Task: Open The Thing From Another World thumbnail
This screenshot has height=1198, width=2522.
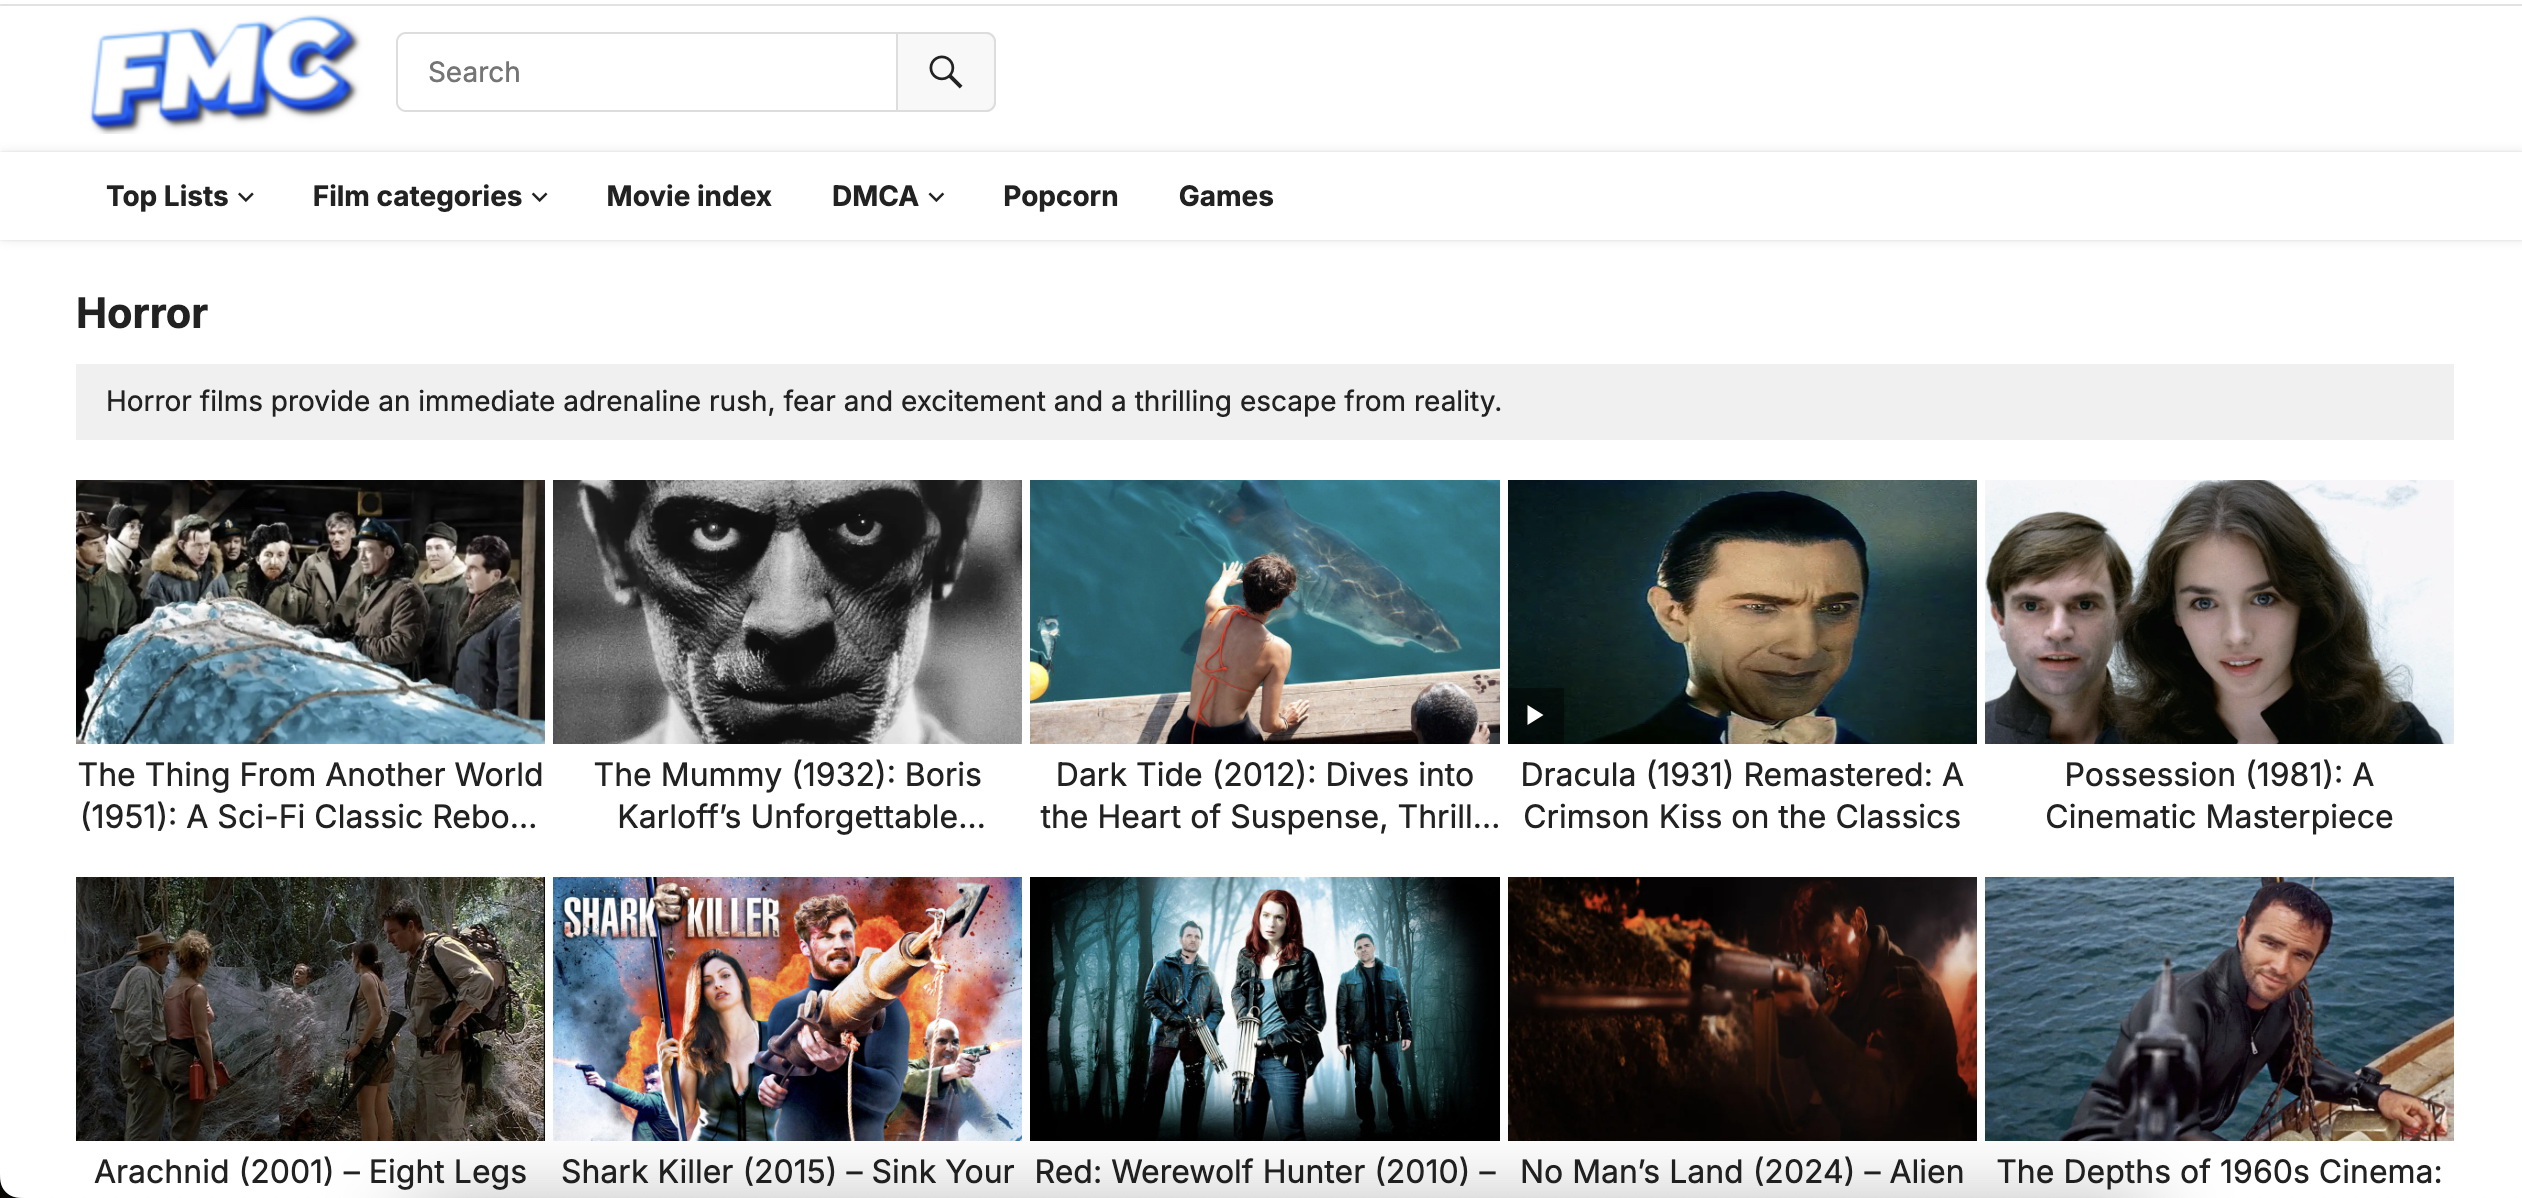Action: pyautogui.click(x=310, y=612)
